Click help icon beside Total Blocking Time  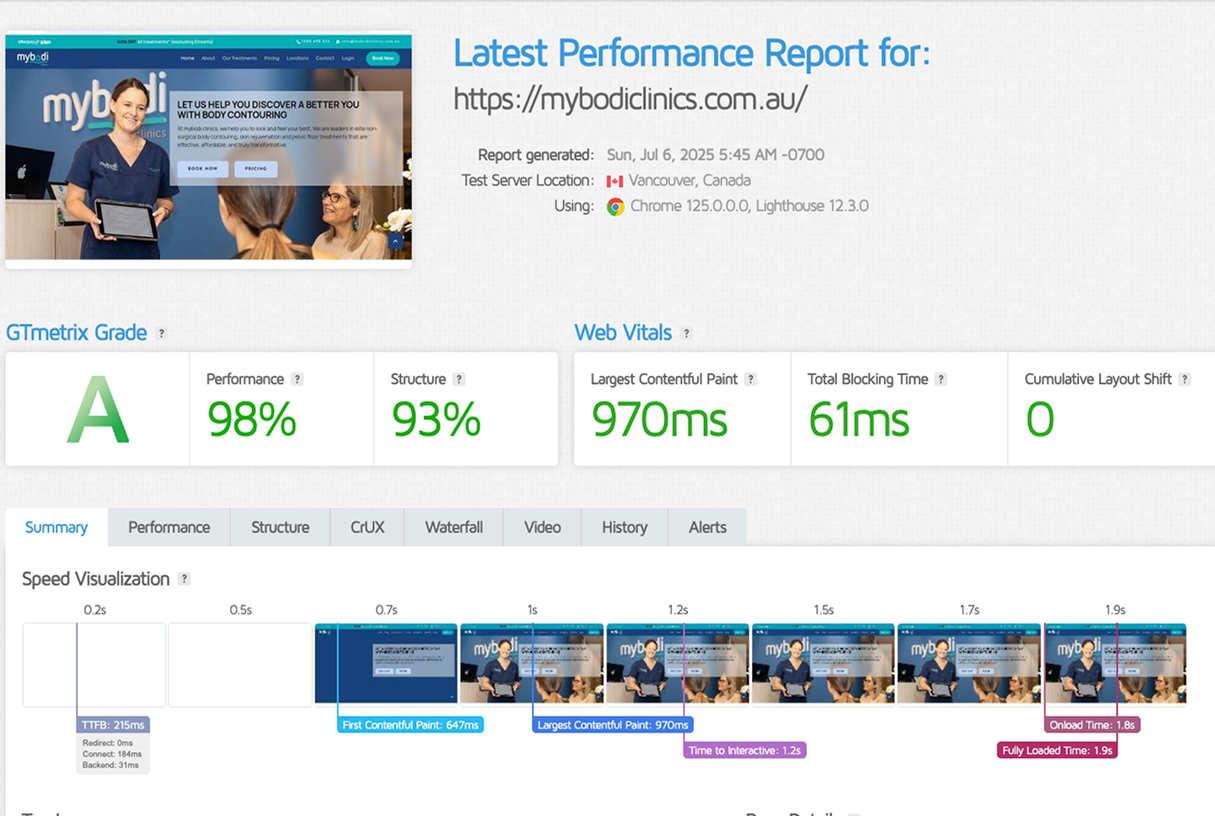(x=941, y=380)
